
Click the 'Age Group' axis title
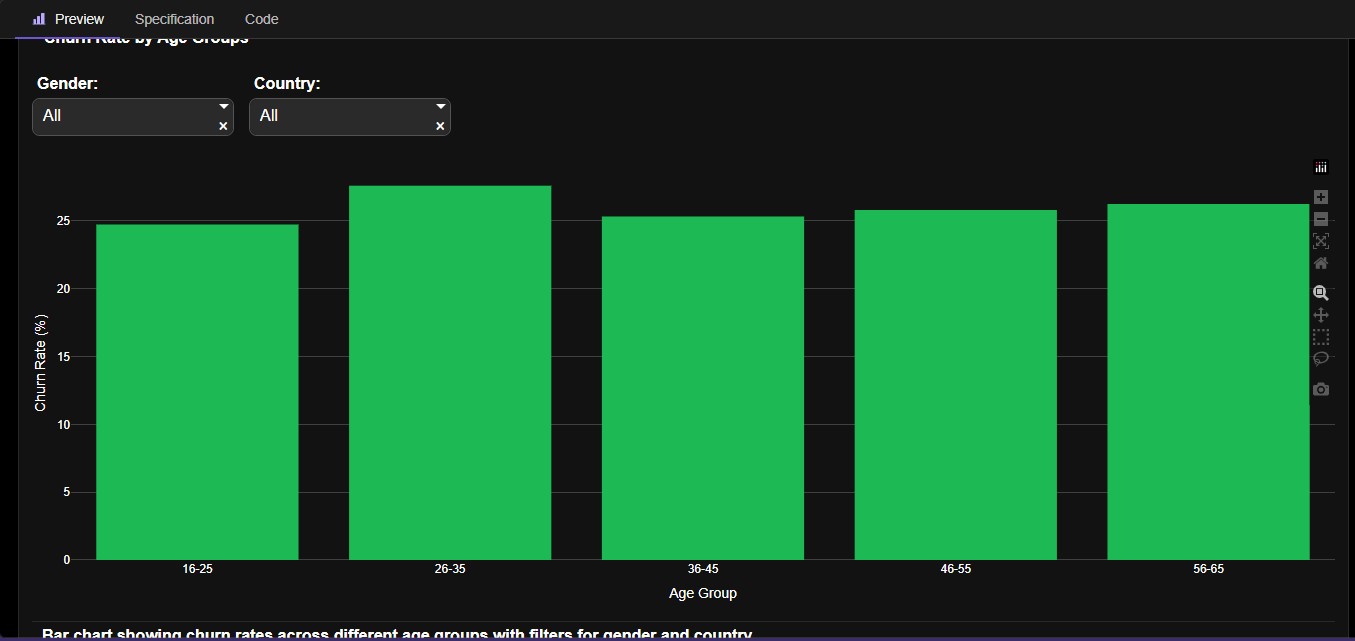[x=703, y=593]
